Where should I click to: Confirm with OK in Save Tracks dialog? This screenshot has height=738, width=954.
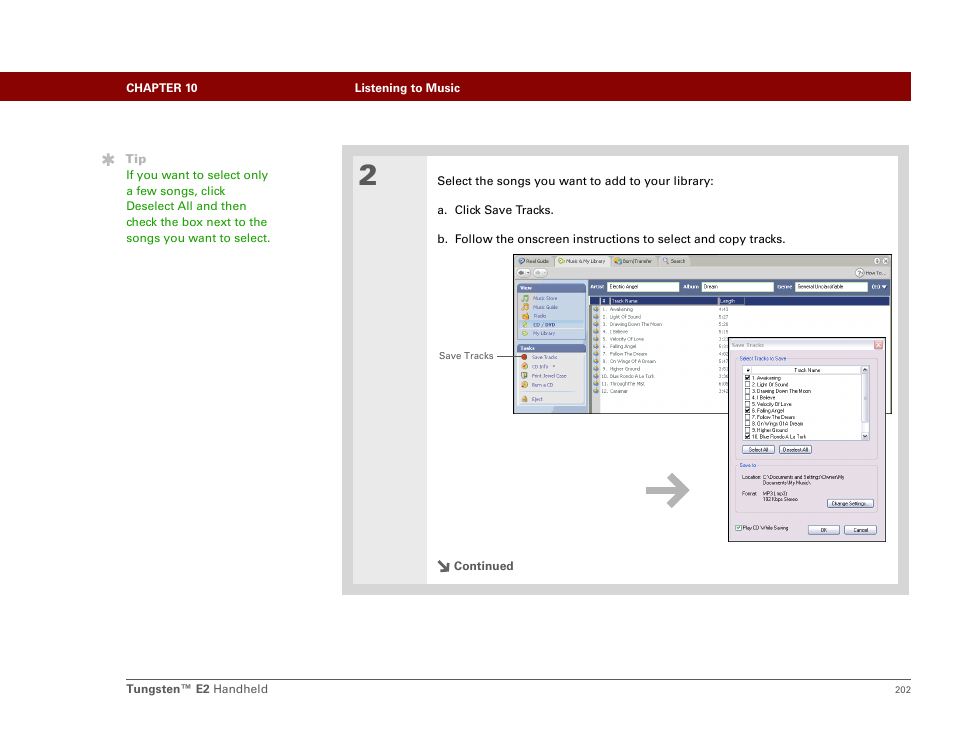pyautogui.click(x=824, y=530)
